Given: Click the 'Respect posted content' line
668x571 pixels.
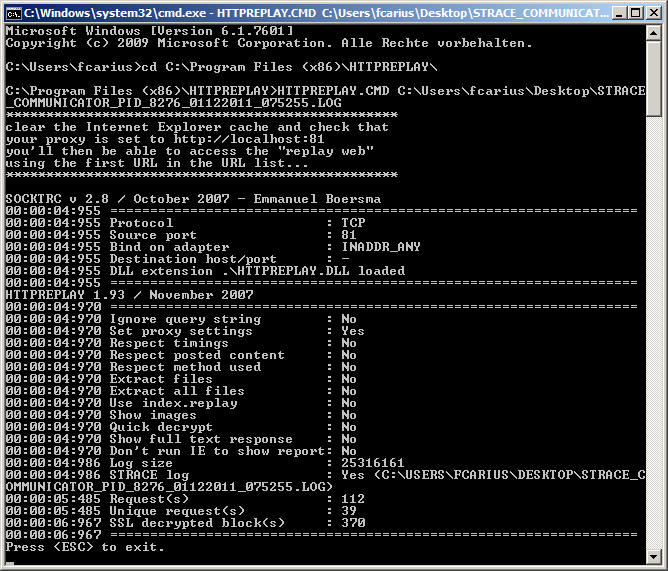Looking at the screenshot, I should (x=181, y=355).
